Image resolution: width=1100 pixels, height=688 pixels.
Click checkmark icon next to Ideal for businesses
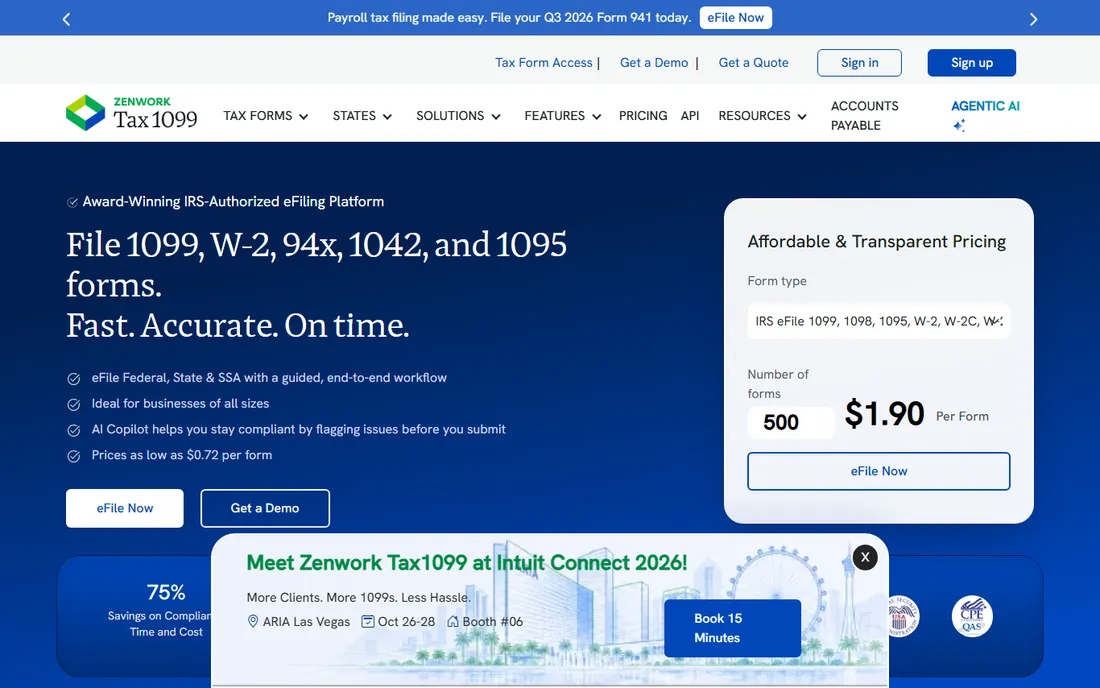pos(74,405)
